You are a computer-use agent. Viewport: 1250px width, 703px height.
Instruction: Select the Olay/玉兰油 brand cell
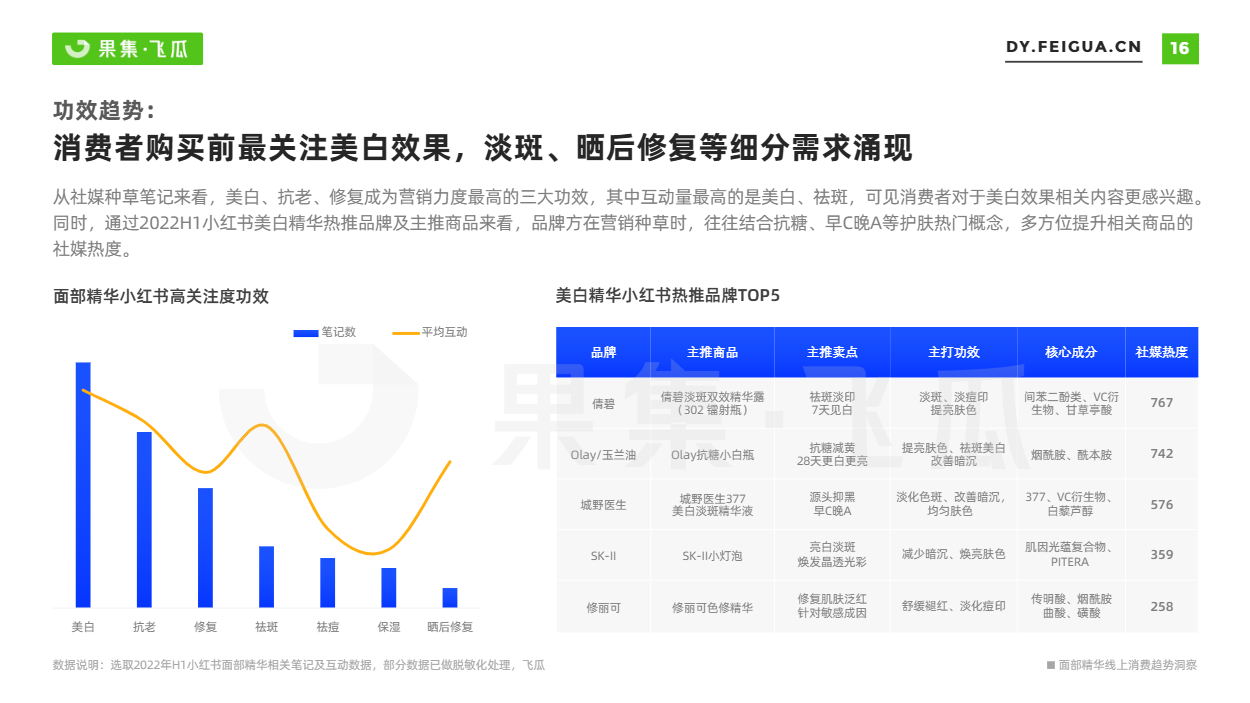pos(603,454)
